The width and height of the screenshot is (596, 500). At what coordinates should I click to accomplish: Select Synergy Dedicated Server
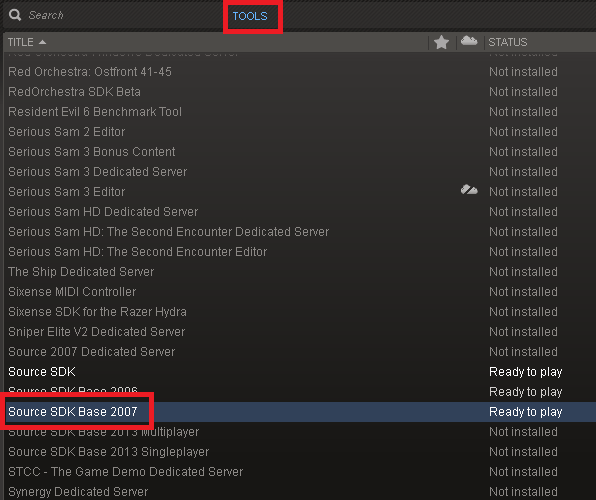click(x=78, y=492)
